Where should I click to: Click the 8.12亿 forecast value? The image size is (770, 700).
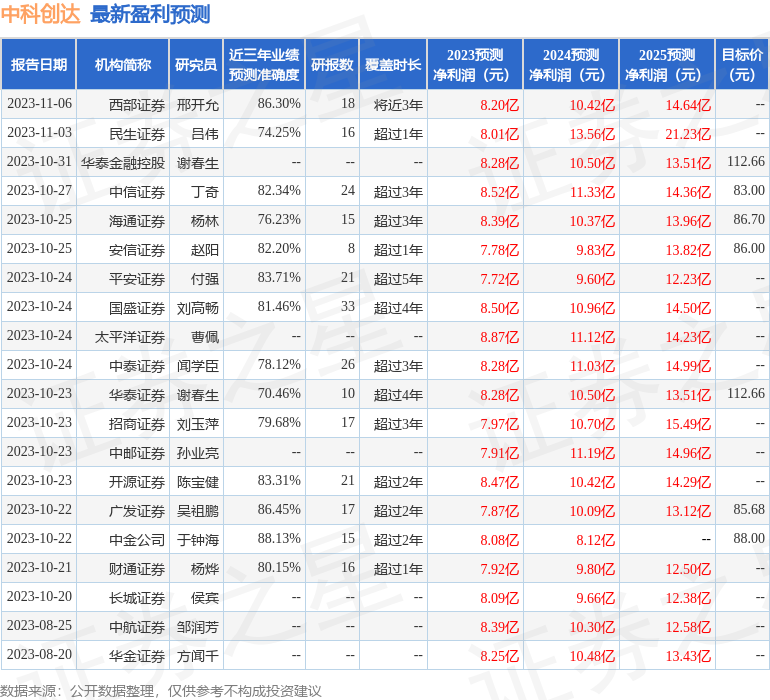595,539
